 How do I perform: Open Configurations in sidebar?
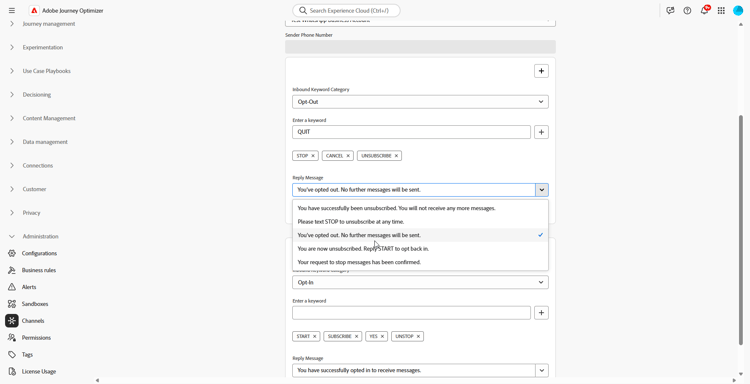click(39, 253)
